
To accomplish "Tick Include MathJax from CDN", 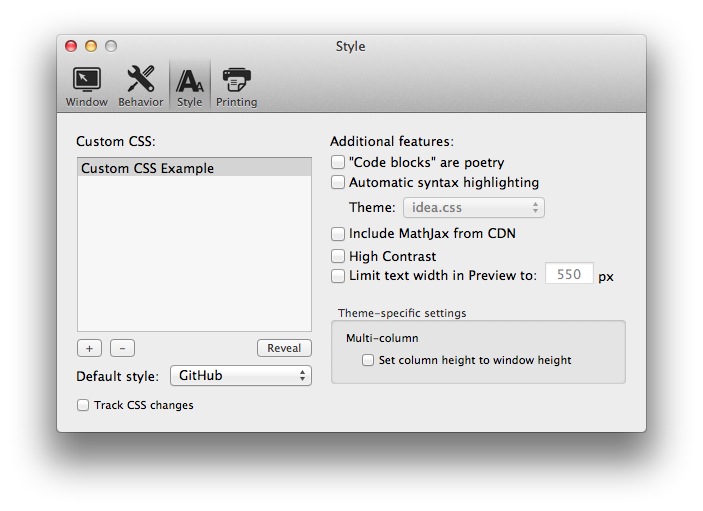I will coord(338,234).
